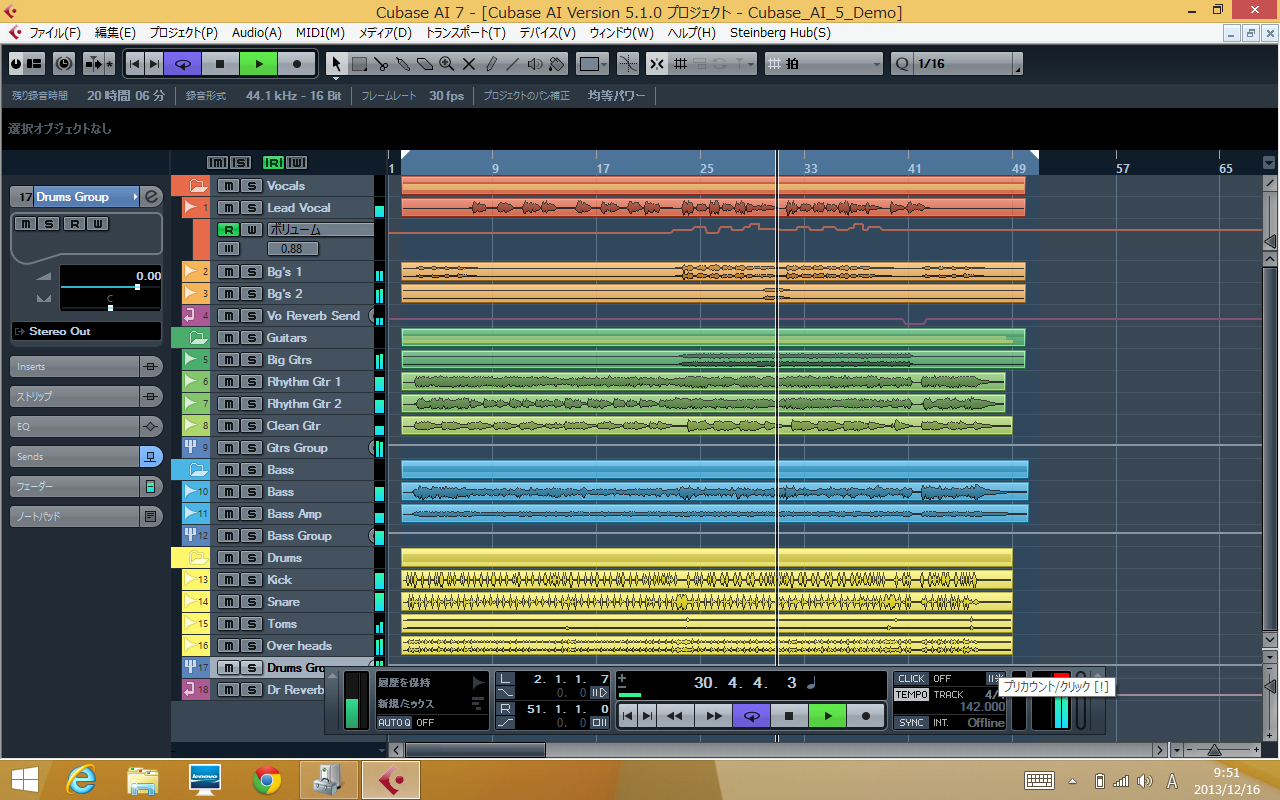Open the quantize 1/16 preset dropdown
Viewport: 1280px width, 800px height.
coord(1017,66)
